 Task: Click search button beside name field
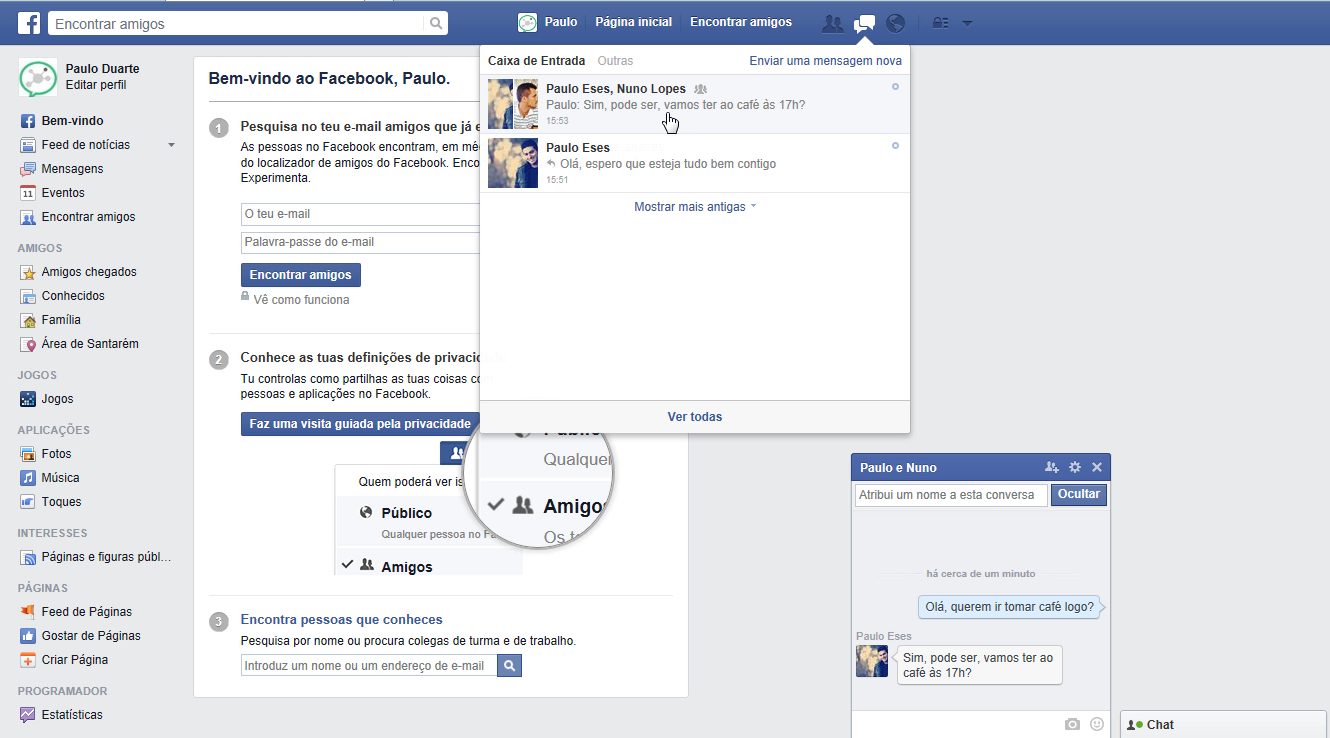click(x=510, y=666)
